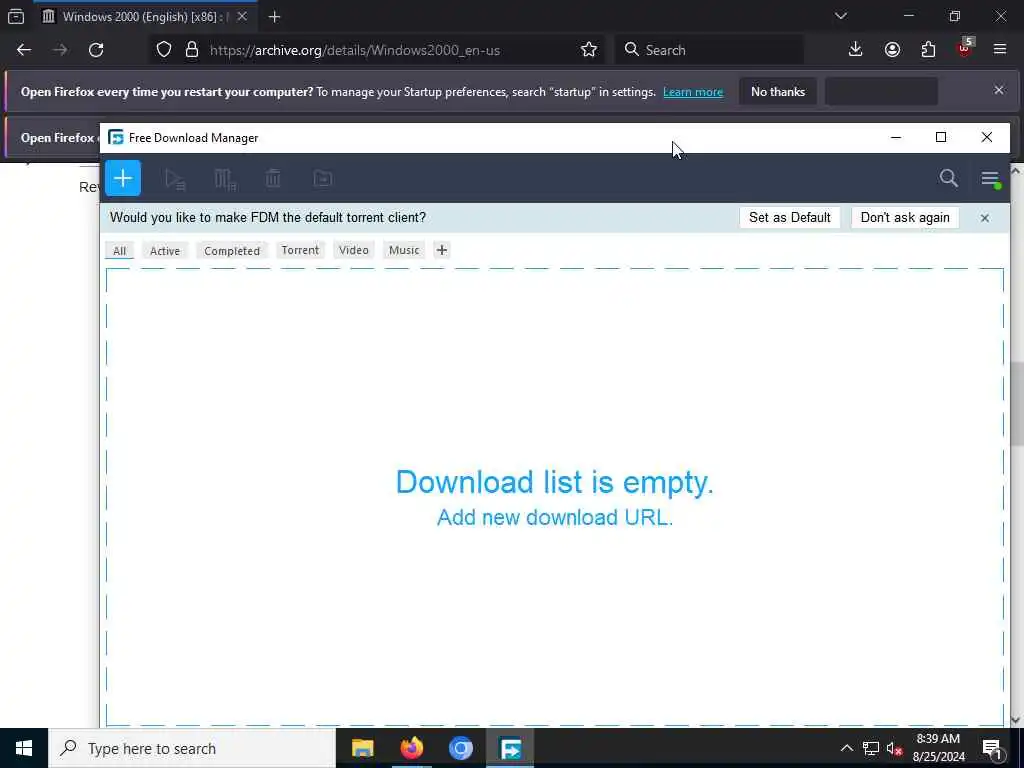Select the Active downloads filter tab
The width and height of the screenshot is (1024, 768).
point(165,251)
